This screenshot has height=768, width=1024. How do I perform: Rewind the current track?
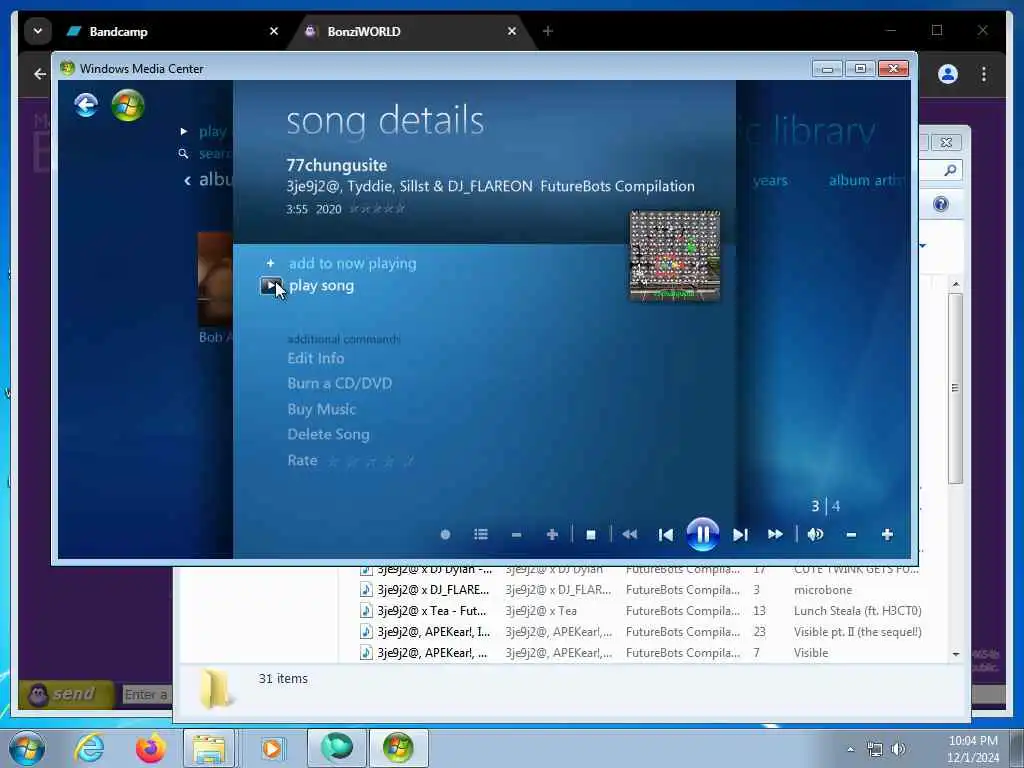click(x=630, y=534)
